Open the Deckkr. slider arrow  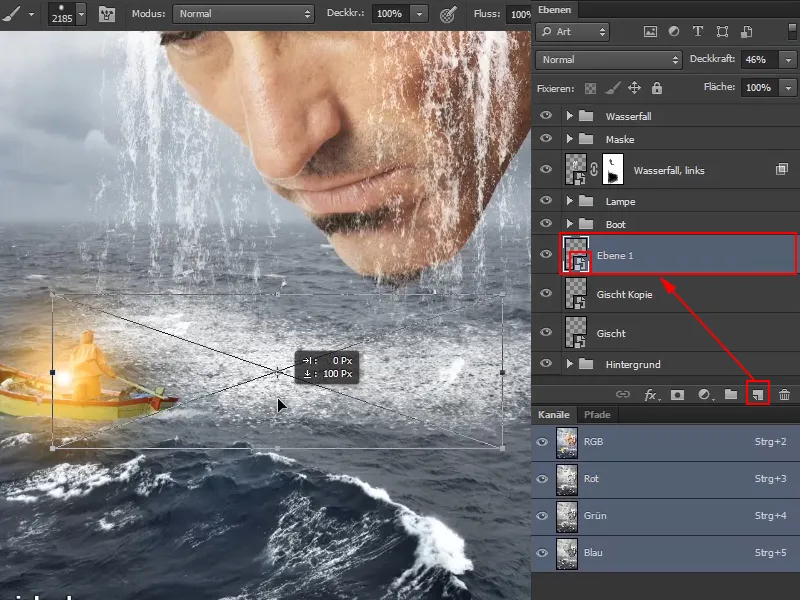pyautogui.click(x=419, y=14)
